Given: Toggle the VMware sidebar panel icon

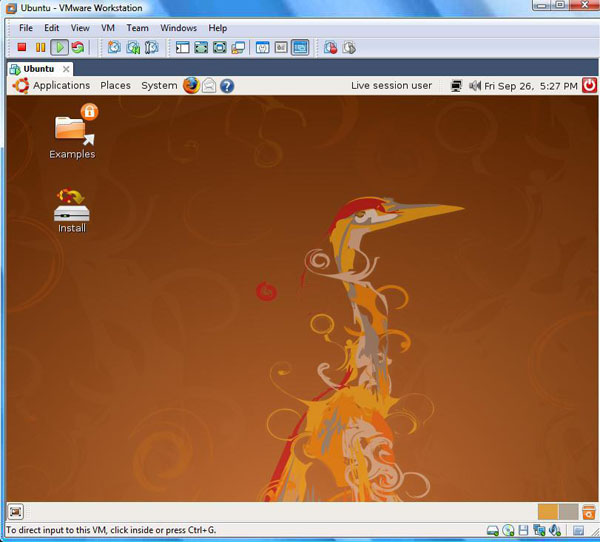Looking at the screenshot, I should tap(183, 47).
